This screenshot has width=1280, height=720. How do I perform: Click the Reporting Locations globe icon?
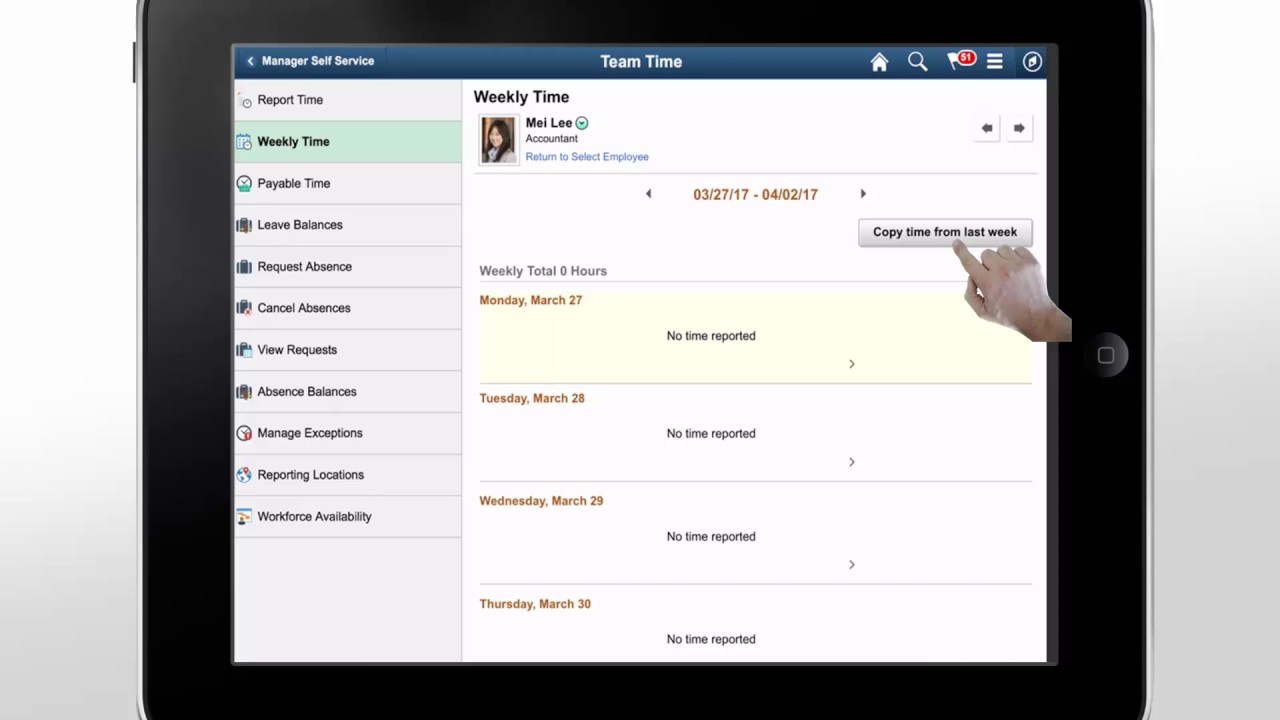coord(244,475)
